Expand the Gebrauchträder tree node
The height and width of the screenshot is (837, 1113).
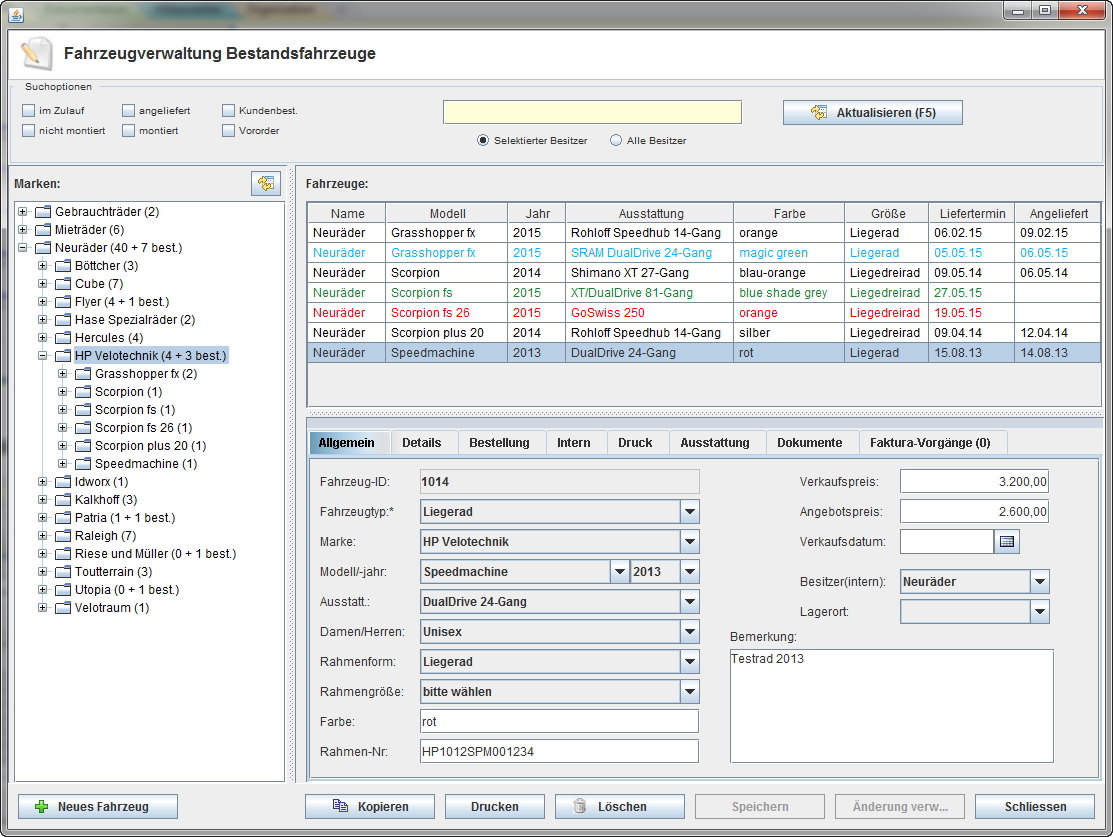23,212
